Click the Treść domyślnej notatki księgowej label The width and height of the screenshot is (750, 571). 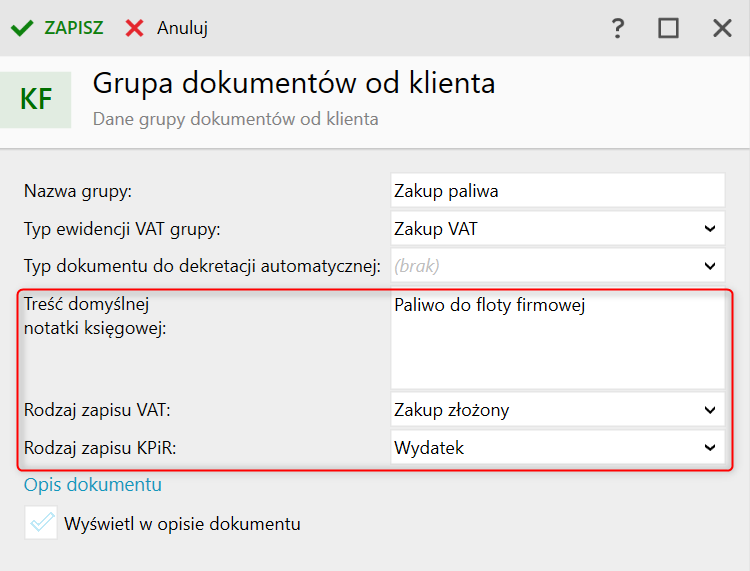[x=94, y=315]
